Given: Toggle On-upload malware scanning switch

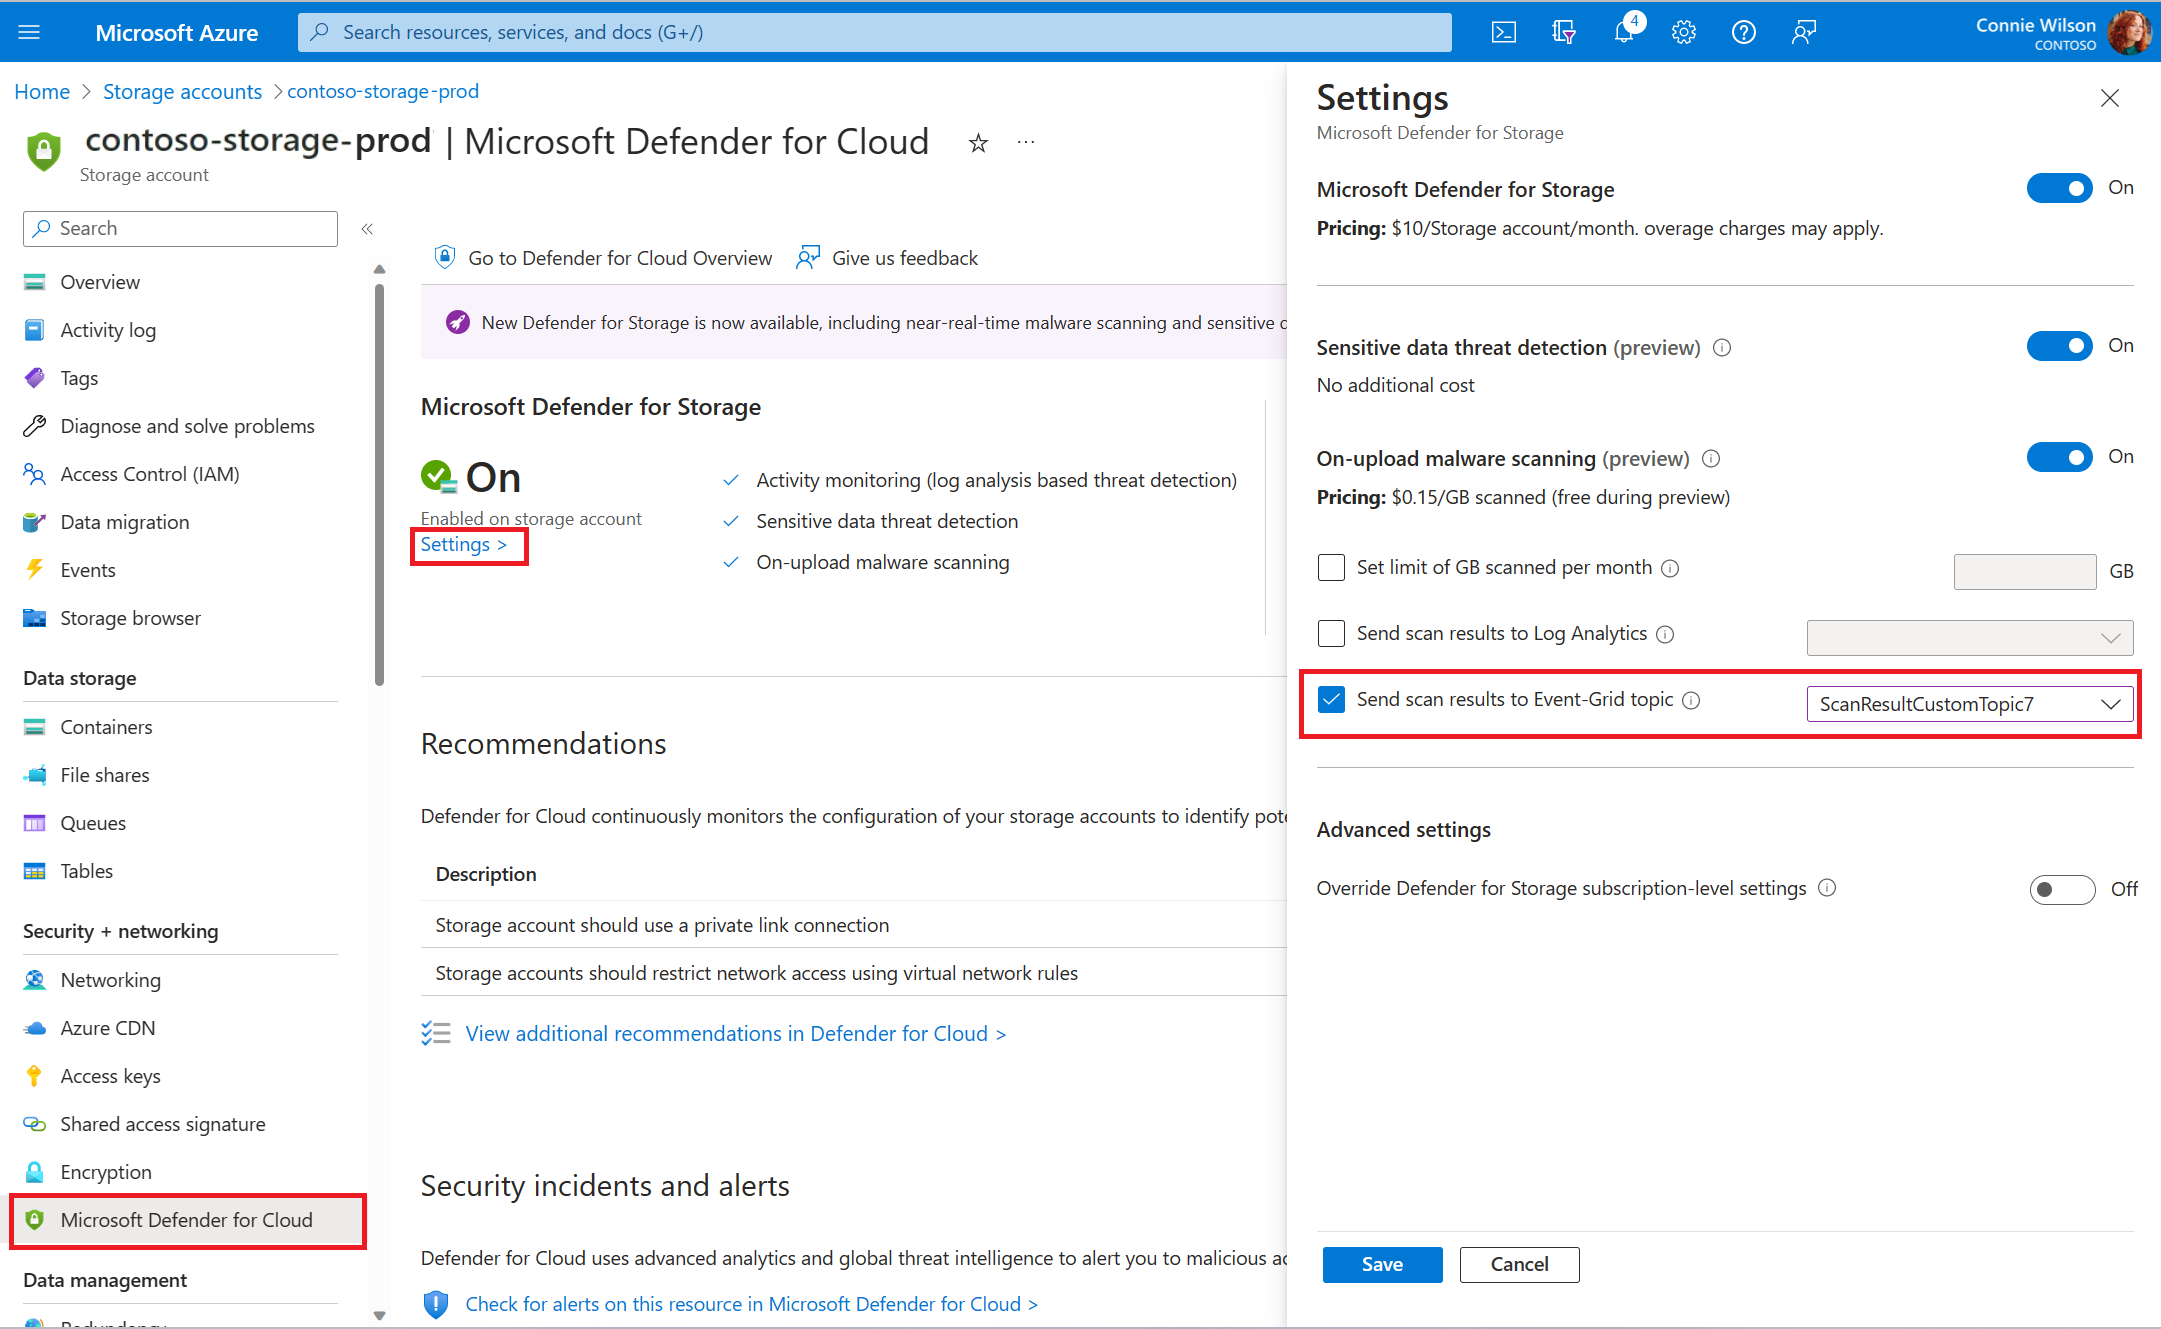Looking at the screenshot, I should click(2059, 457).
